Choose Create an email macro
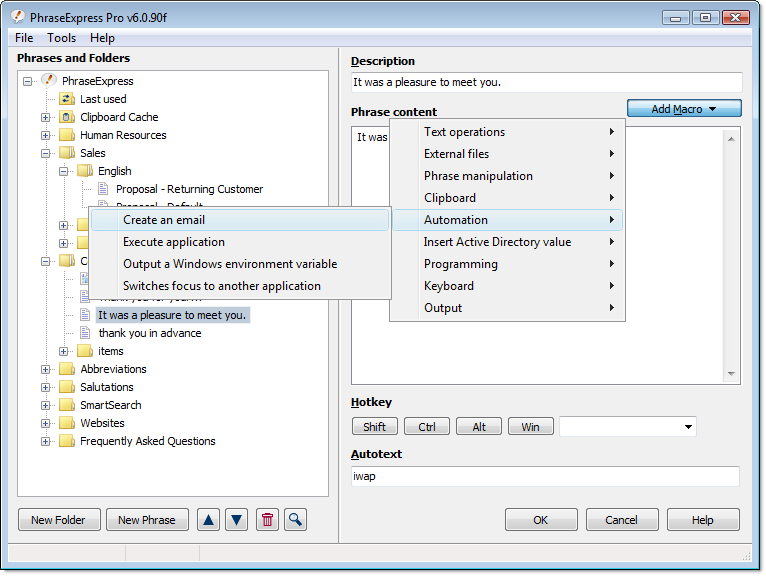The width and height of the screenshot is (766, 576). (240, 220)
